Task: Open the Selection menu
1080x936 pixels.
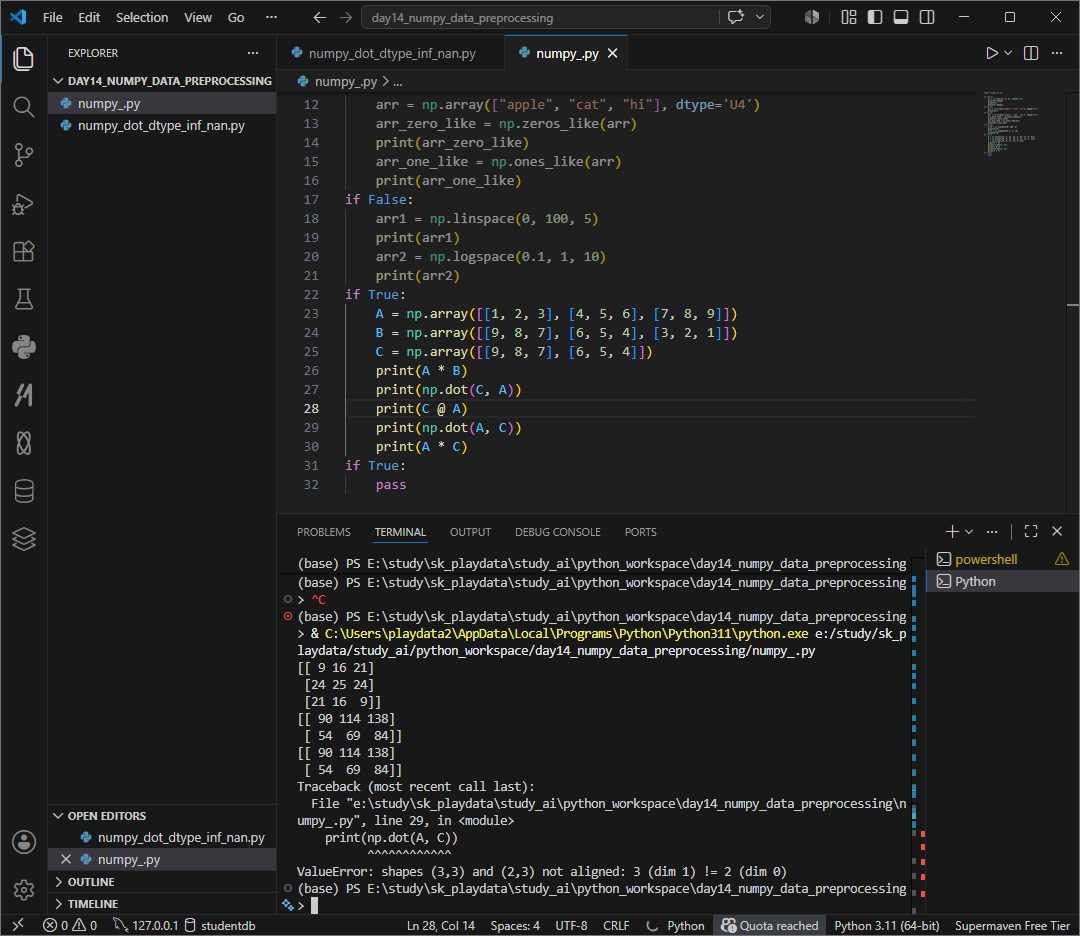Action: click(x=142, y=17)
